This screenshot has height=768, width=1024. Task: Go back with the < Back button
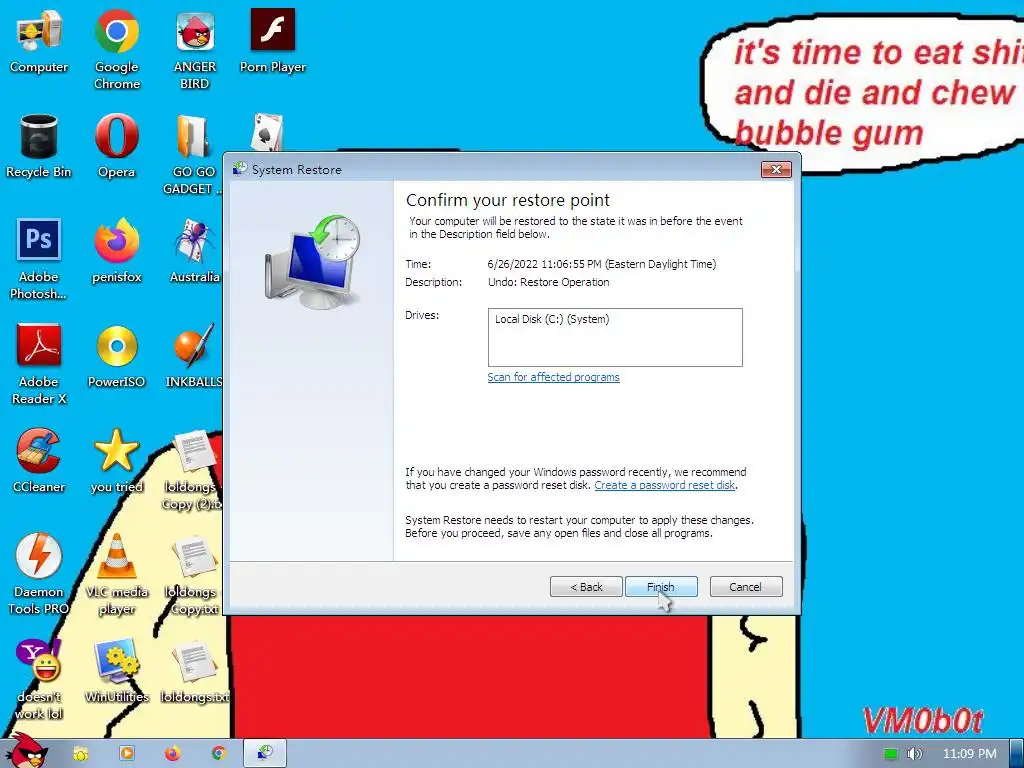tap(586, 586)
